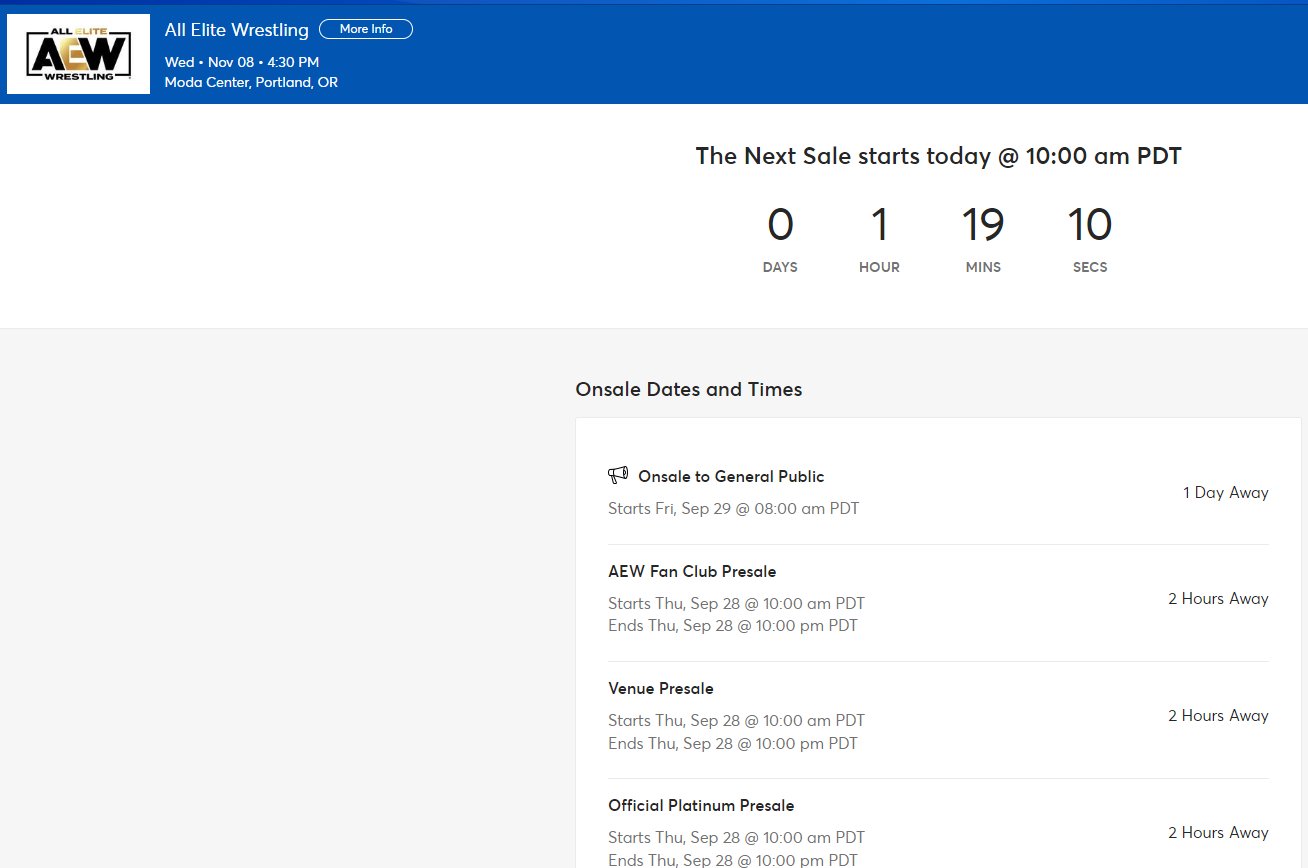Click 2 Hours Away for AEW Fan Club Presale

[x=1218, y=598]
